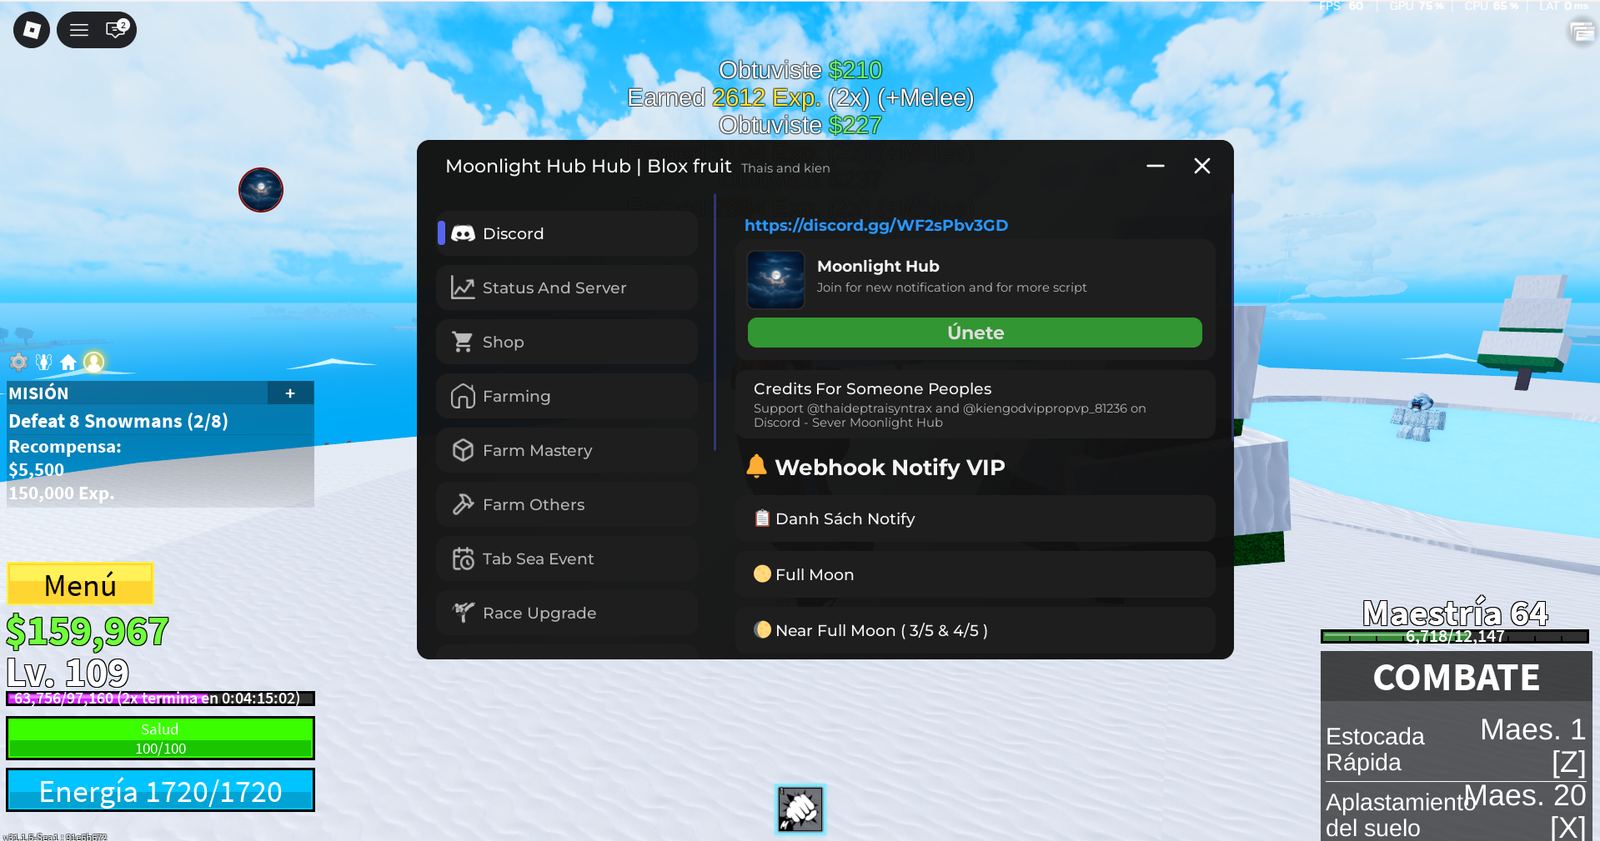Click the yellow Menú button

tap(80, 584)
